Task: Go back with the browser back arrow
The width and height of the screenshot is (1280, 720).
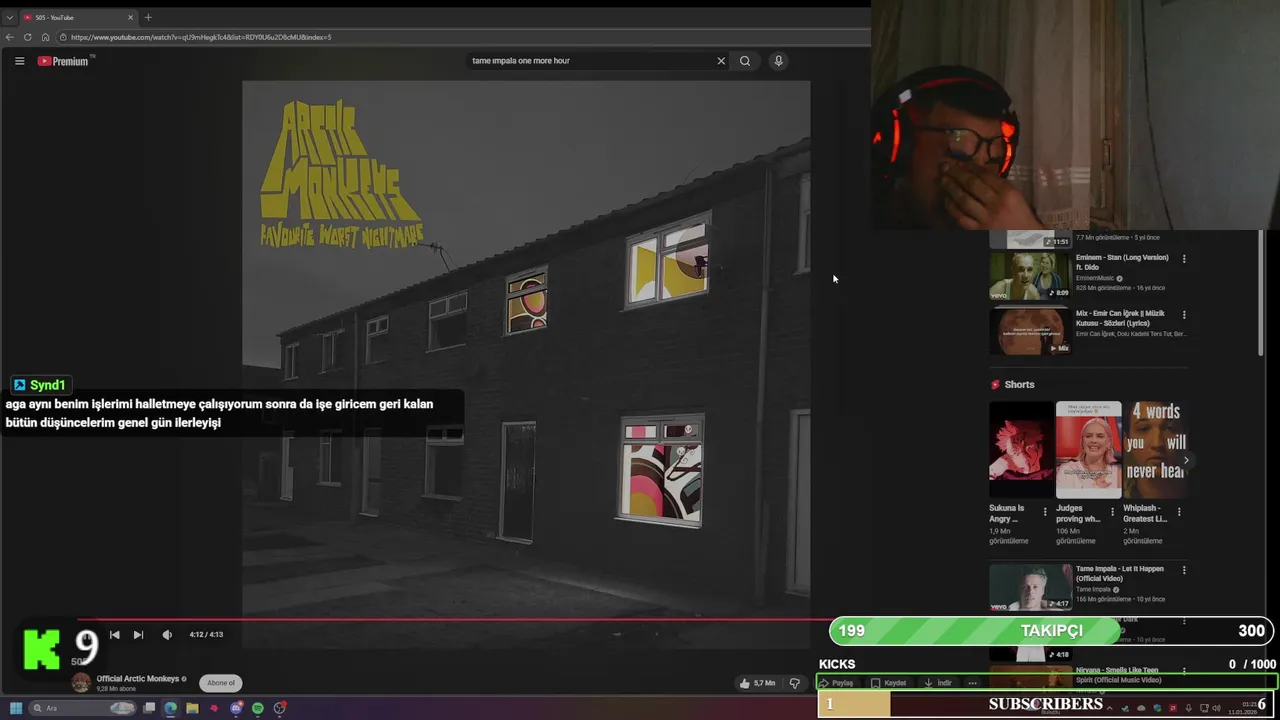Action: point(10,37)
